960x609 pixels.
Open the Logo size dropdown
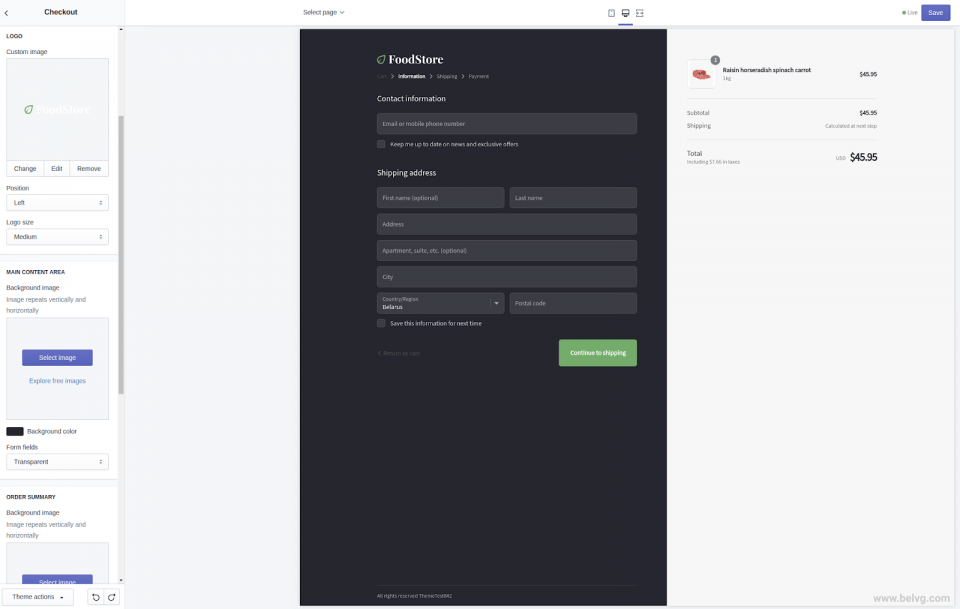click(58, 237)
